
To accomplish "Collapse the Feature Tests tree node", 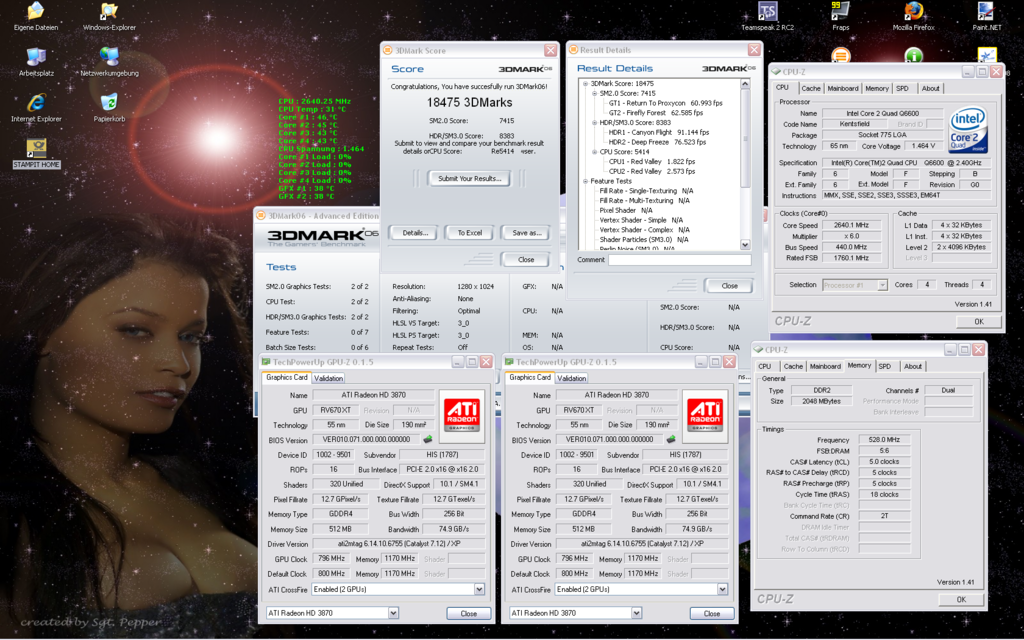I will pos(585,181).
